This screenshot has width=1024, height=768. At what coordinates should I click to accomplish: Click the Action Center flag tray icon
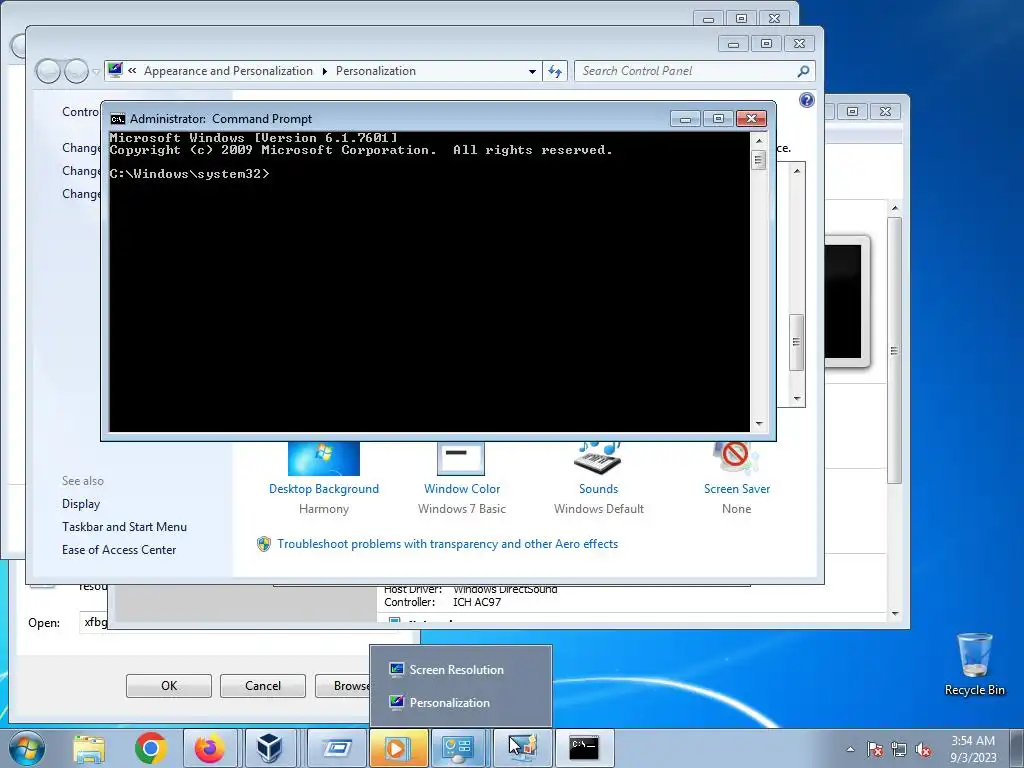tap(875, 749)
